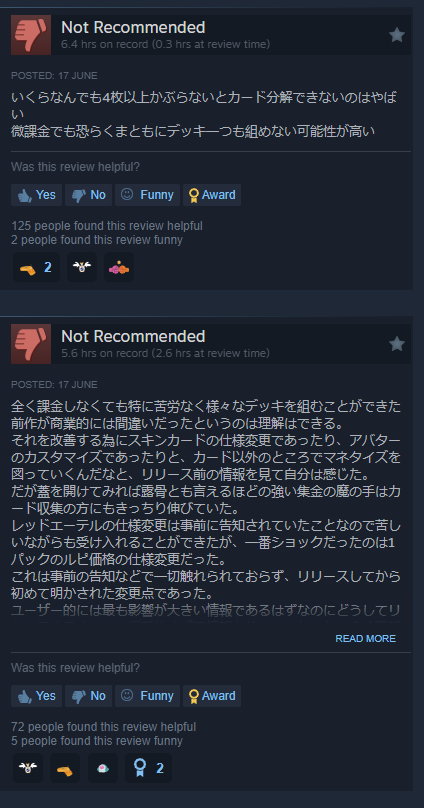Click the star icon on first review
The image size is (424, 808).
point(397,35)
